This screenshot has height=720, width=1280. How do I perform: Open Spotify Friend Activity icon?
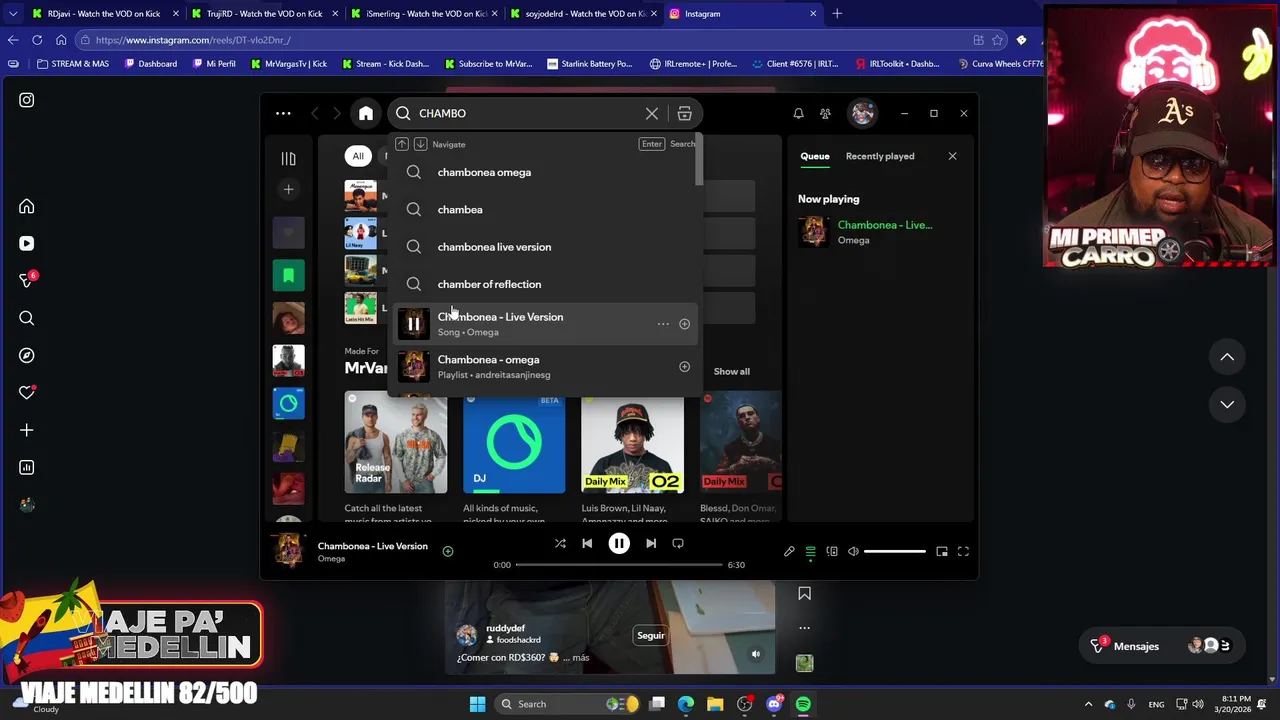(x=825, y=113)
